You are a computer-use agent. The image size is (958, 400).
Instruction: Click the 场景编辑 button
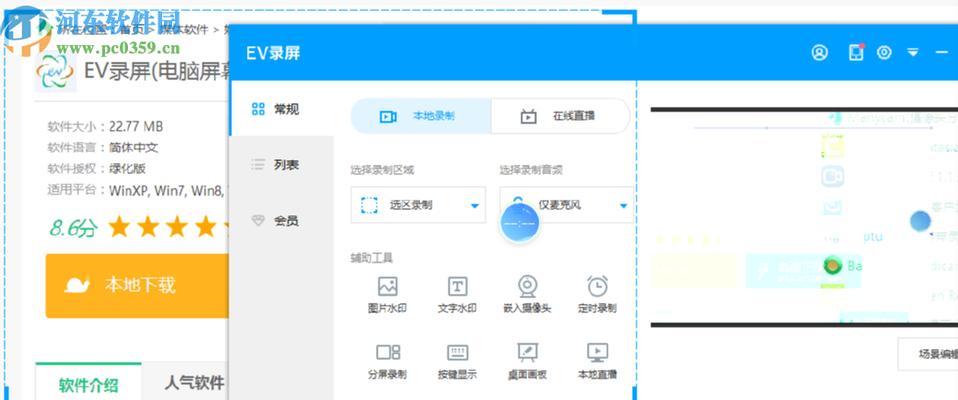pyautogui.click(x=929, y=354)
